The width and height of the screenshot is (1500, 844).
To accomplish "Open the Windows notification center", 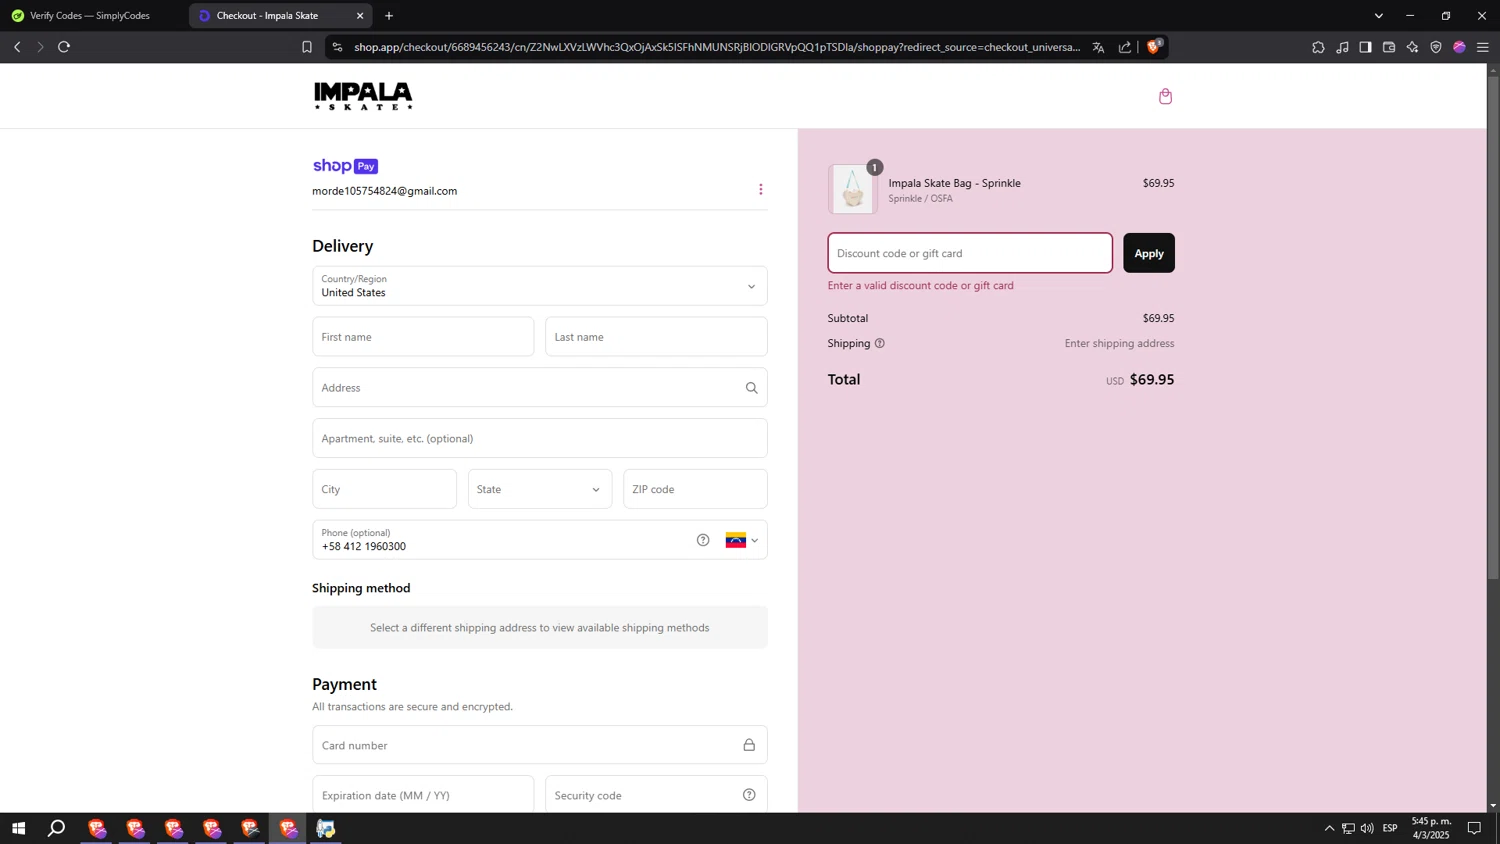I will pyautogui.click(x=1474, y=828).
